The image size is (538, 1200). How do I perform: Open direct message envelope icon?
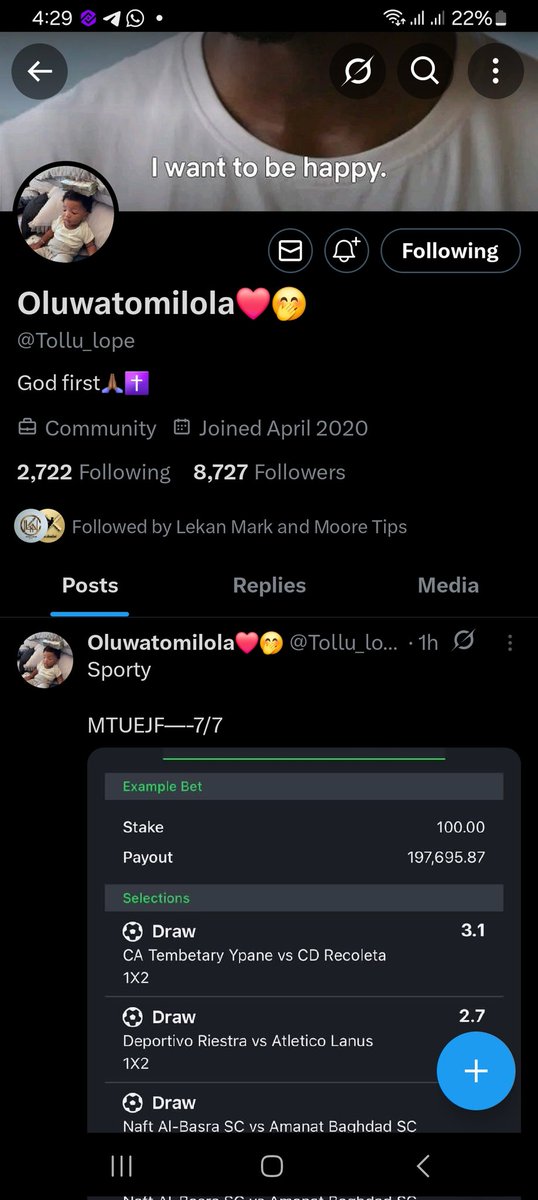click(290, 251)
